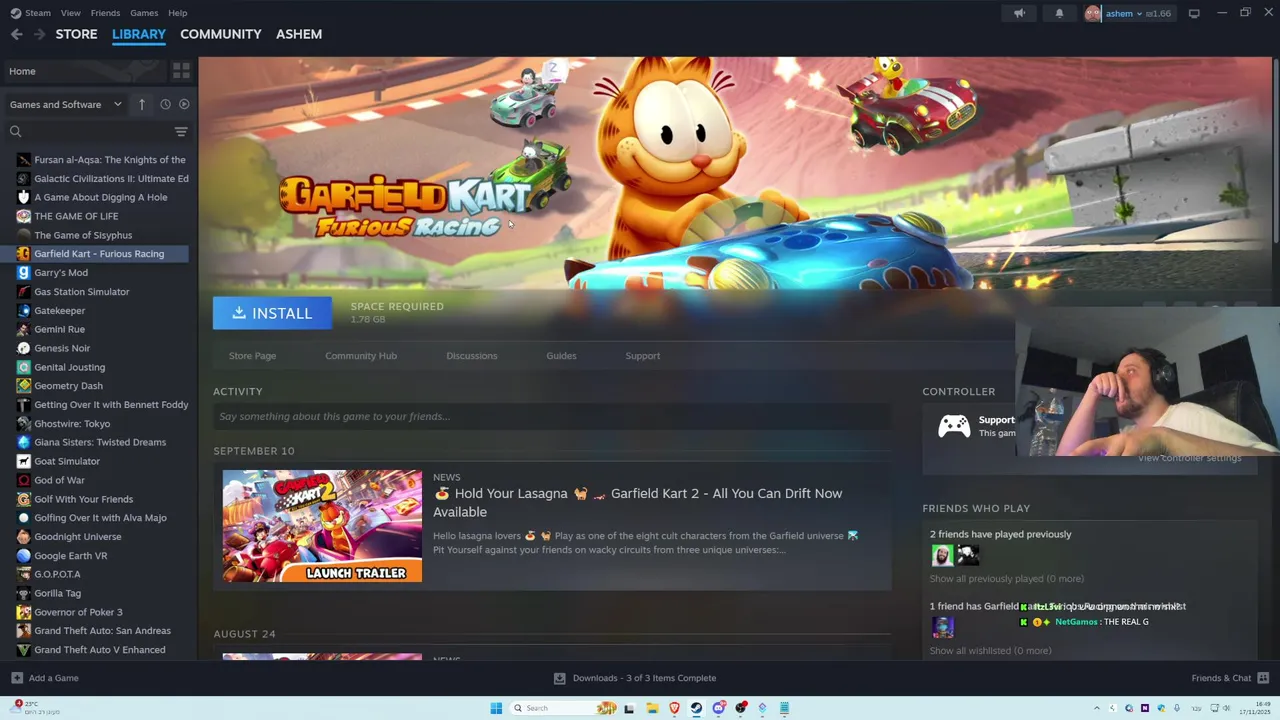Open the Community Hub link
This screenshot has height=720, width=1280.
pyautogui.click(x=361, y=356)
